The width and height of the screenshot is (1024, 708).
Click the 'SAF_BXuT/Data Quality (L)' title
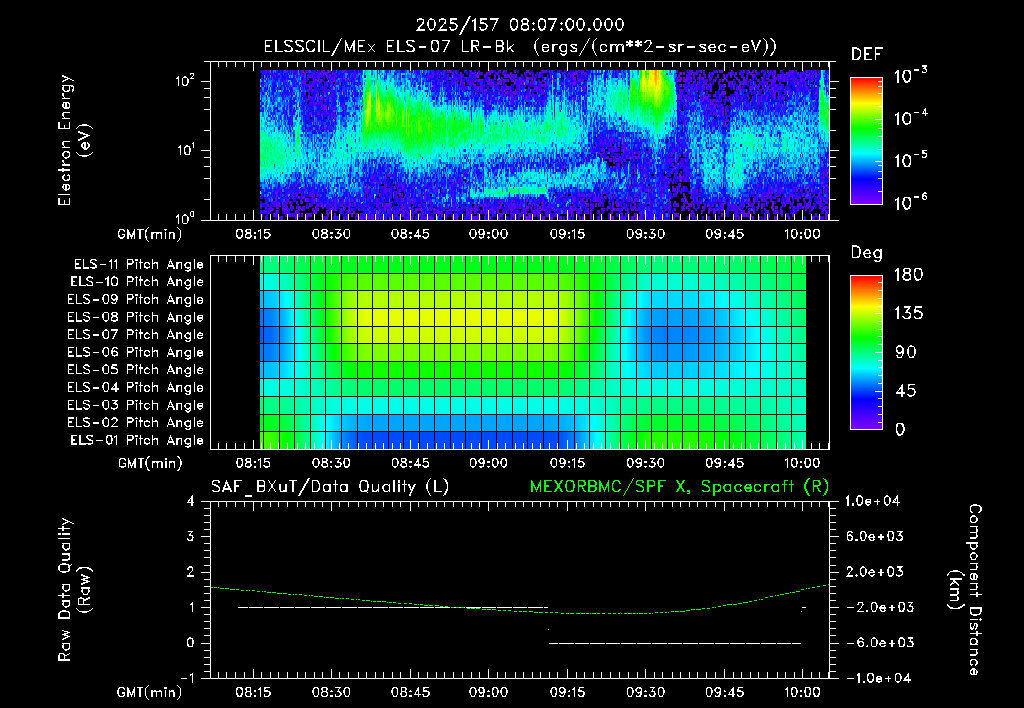coord(330,487)
